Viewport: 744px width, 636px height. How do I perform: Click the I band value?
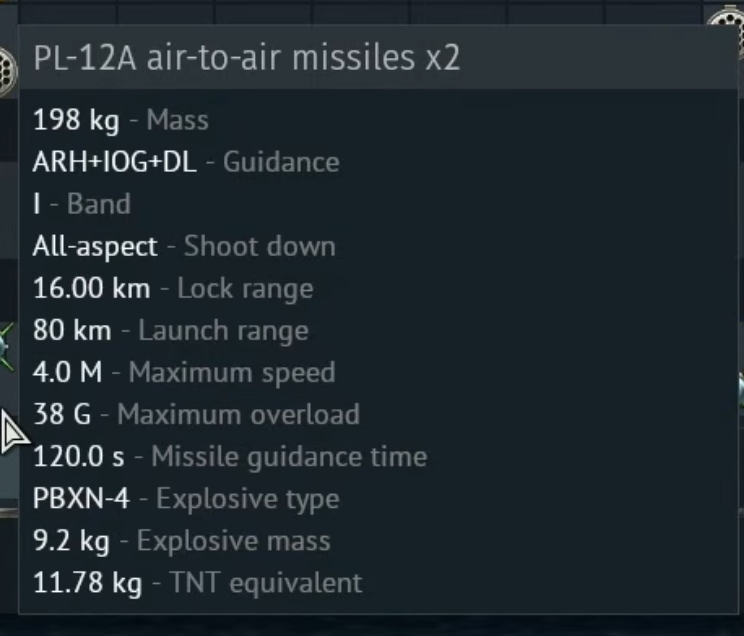38,205
